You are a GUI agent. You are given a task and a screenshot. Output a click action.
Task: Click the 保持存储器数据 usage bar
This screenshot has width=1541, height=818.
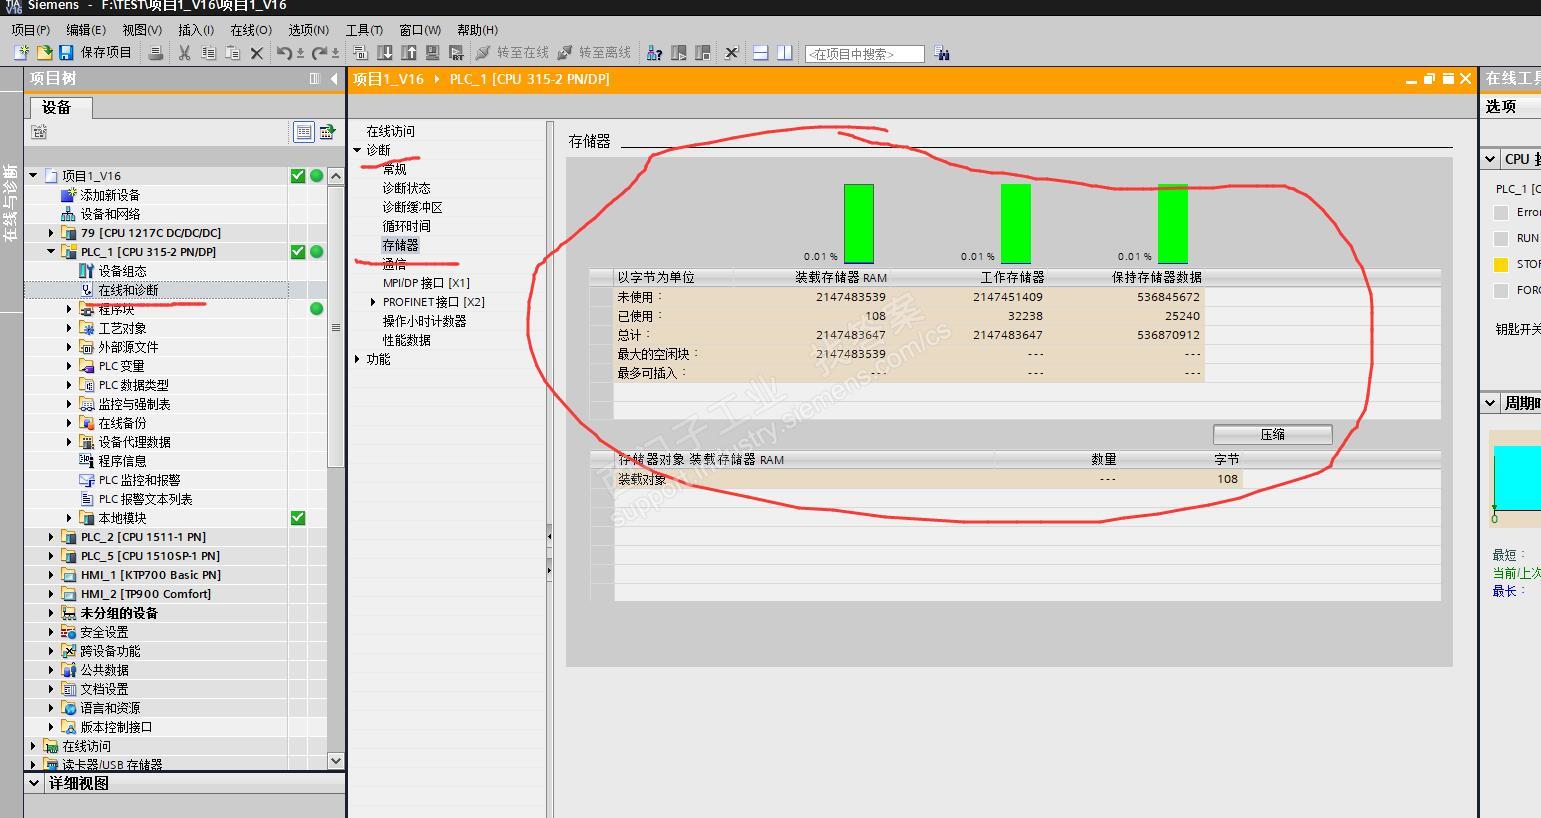pyautogui.click(x=1173, y=224)
